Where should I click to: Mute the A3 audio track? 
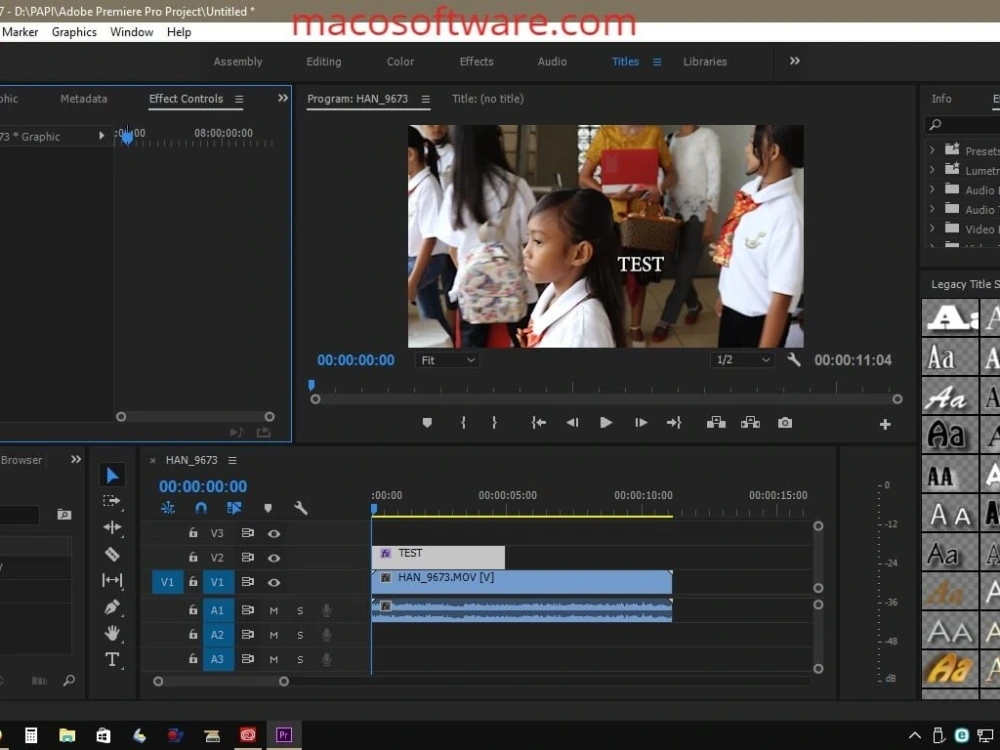click(x=274, y=659)
